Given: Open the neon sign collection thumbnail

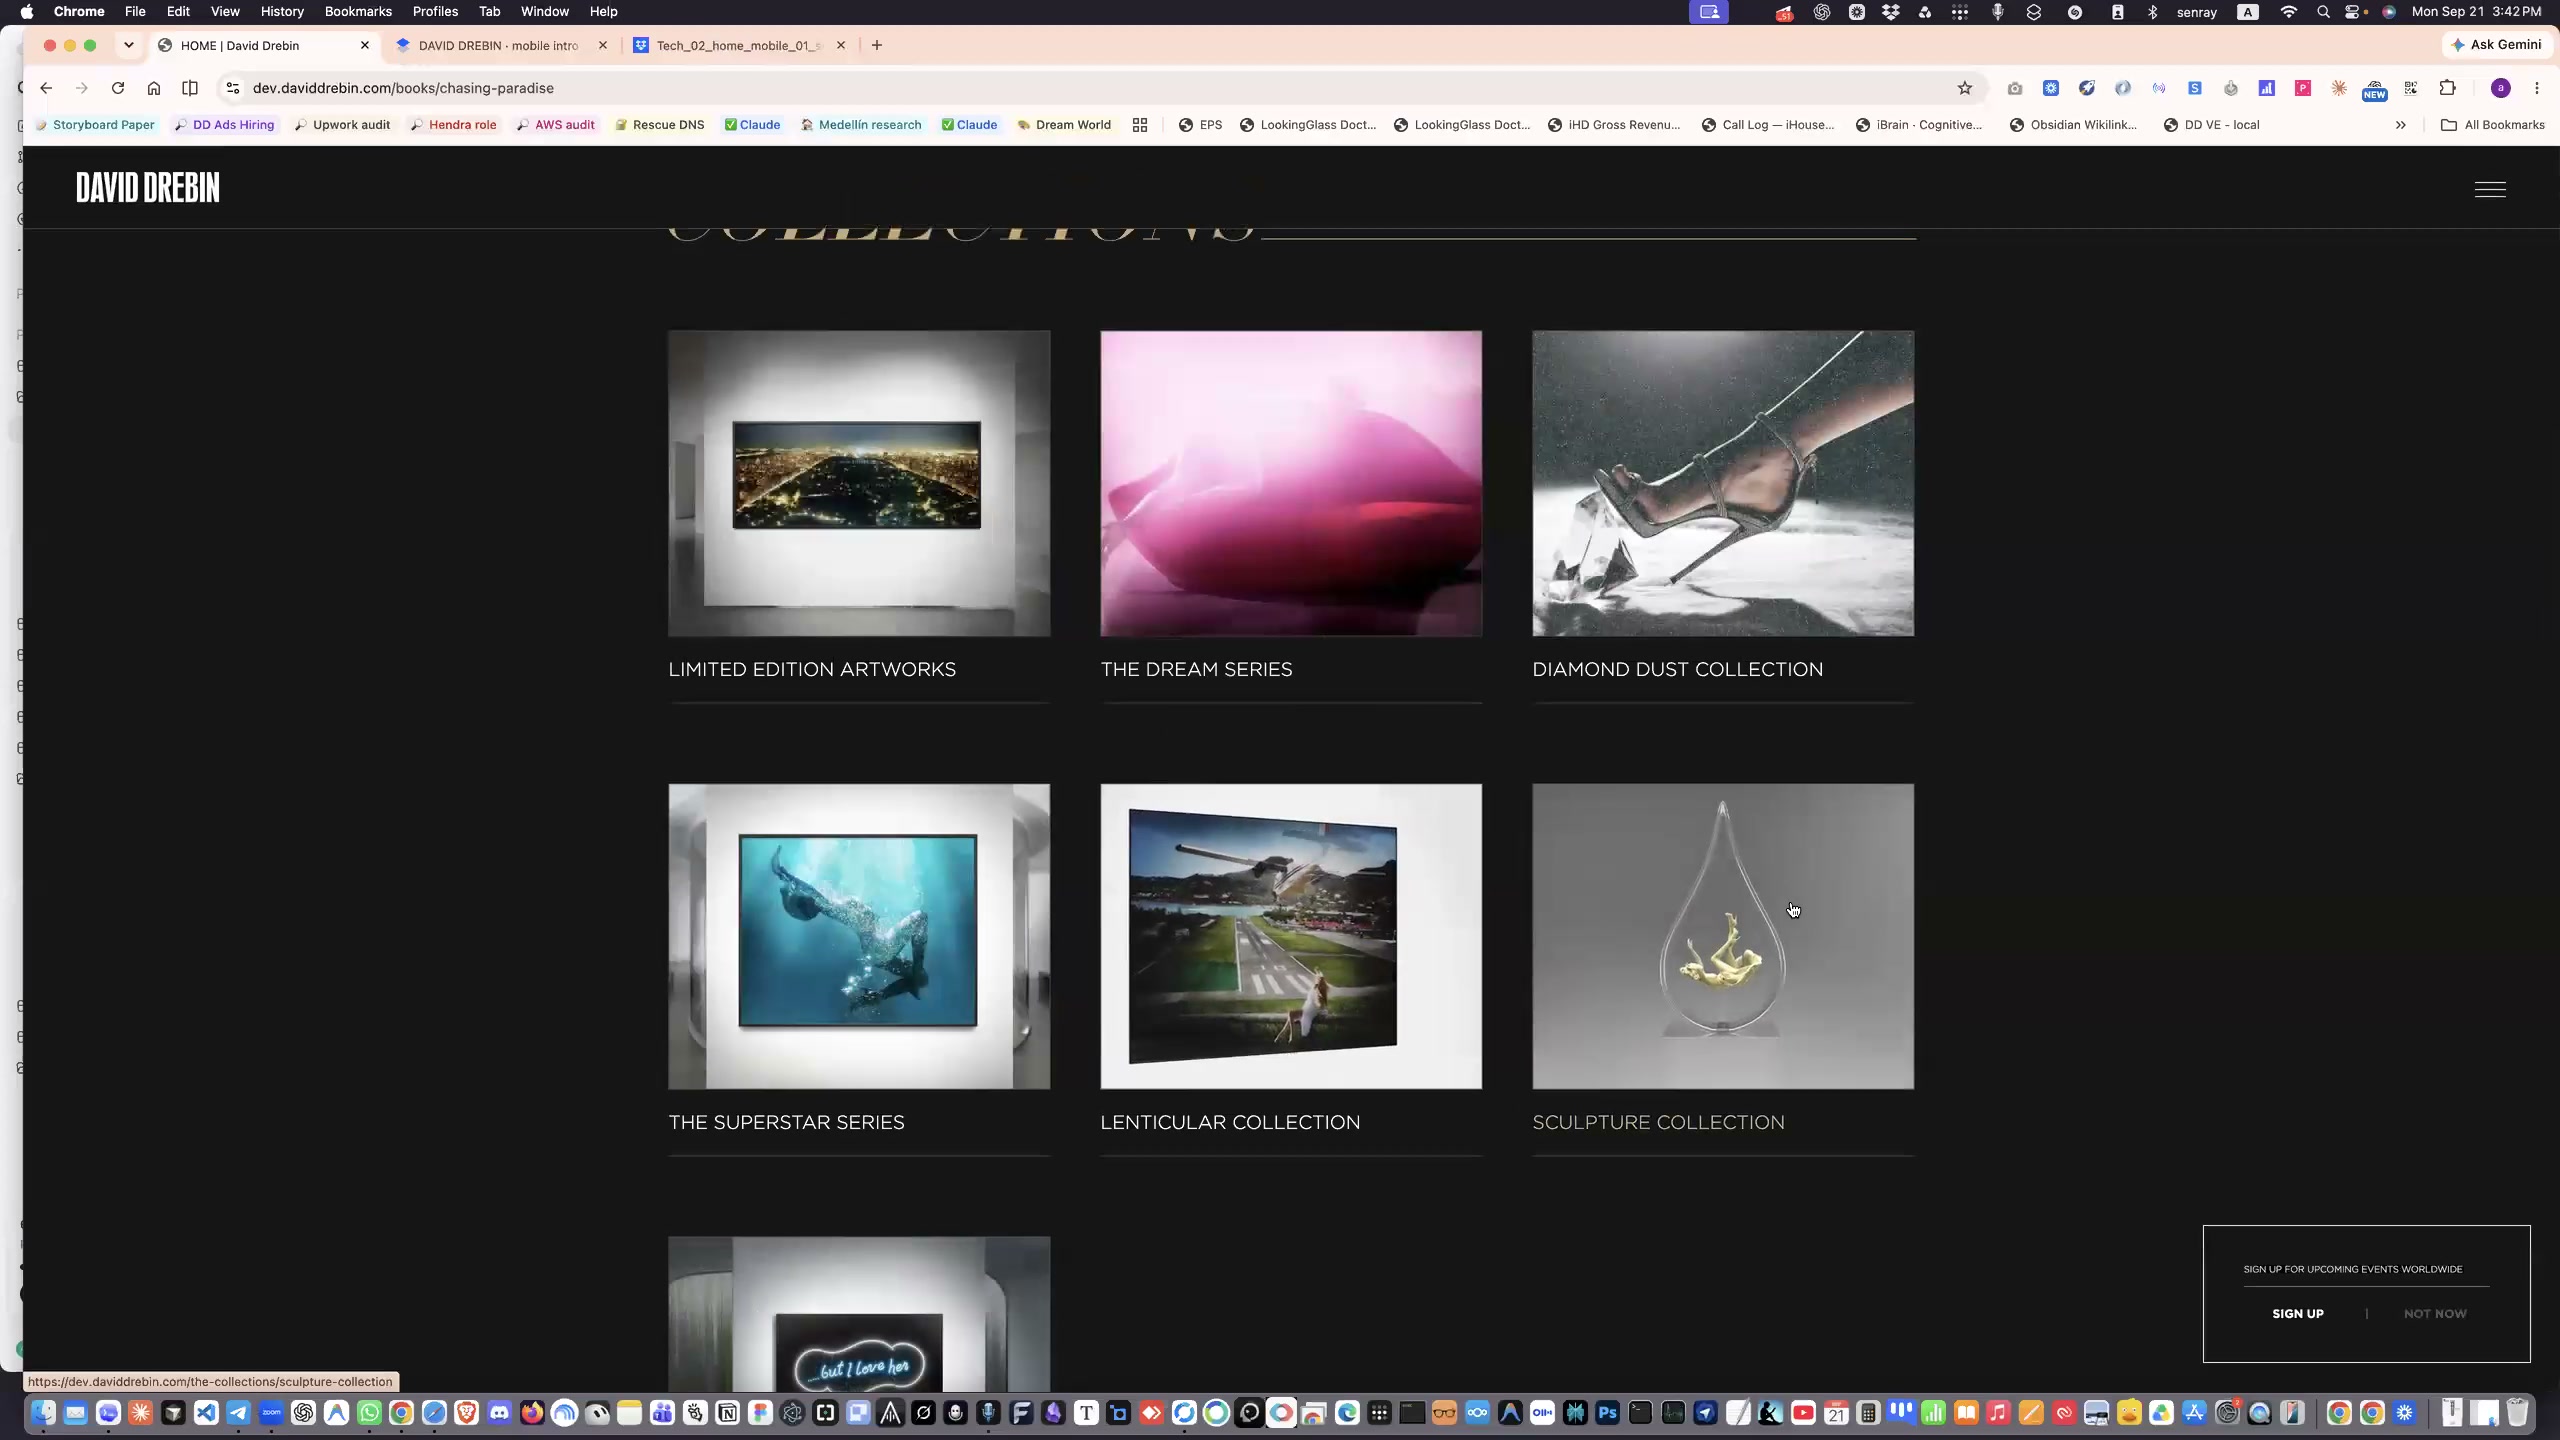Looking at the screenshot, I should [859, 1313].
